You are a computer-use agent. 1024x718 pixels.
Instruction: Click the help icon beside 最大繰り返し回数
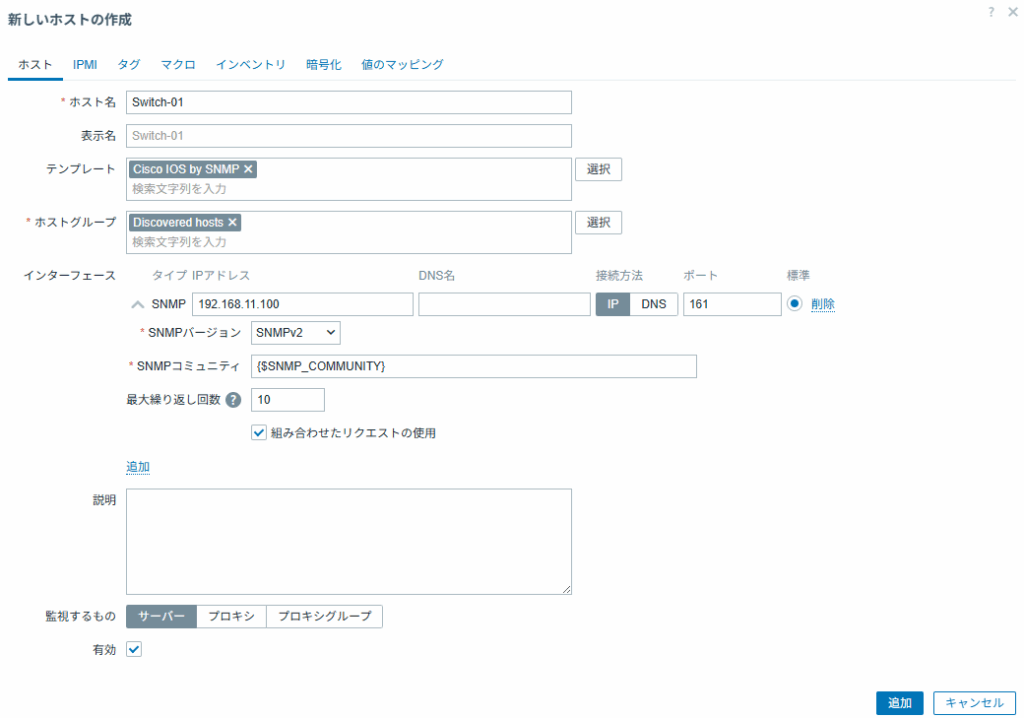pyautogui.click(x=233, y=400)
